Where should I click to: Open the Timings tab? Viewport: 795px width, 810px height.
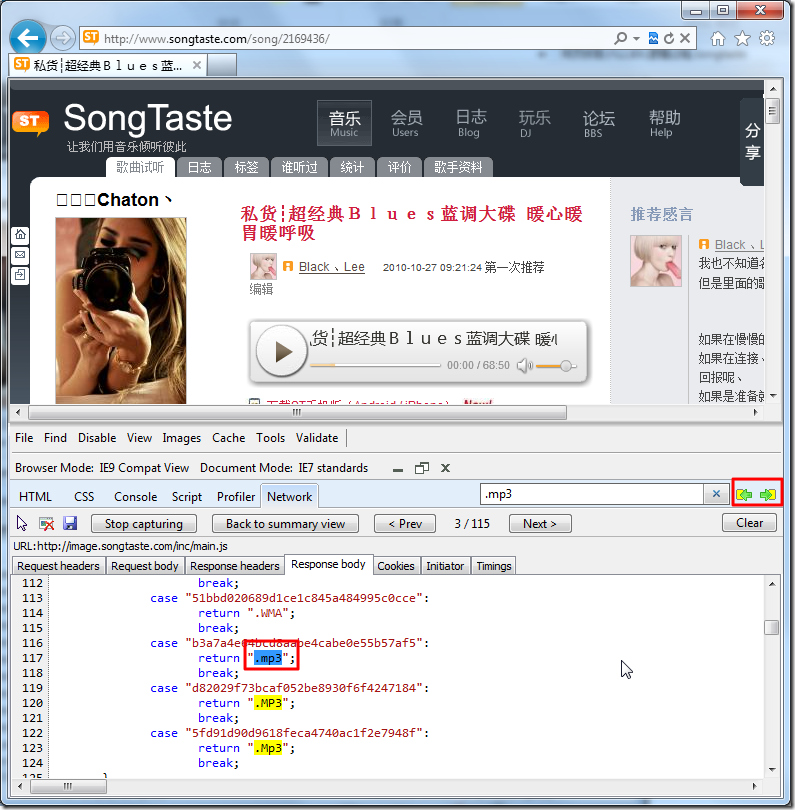[494, 566]
